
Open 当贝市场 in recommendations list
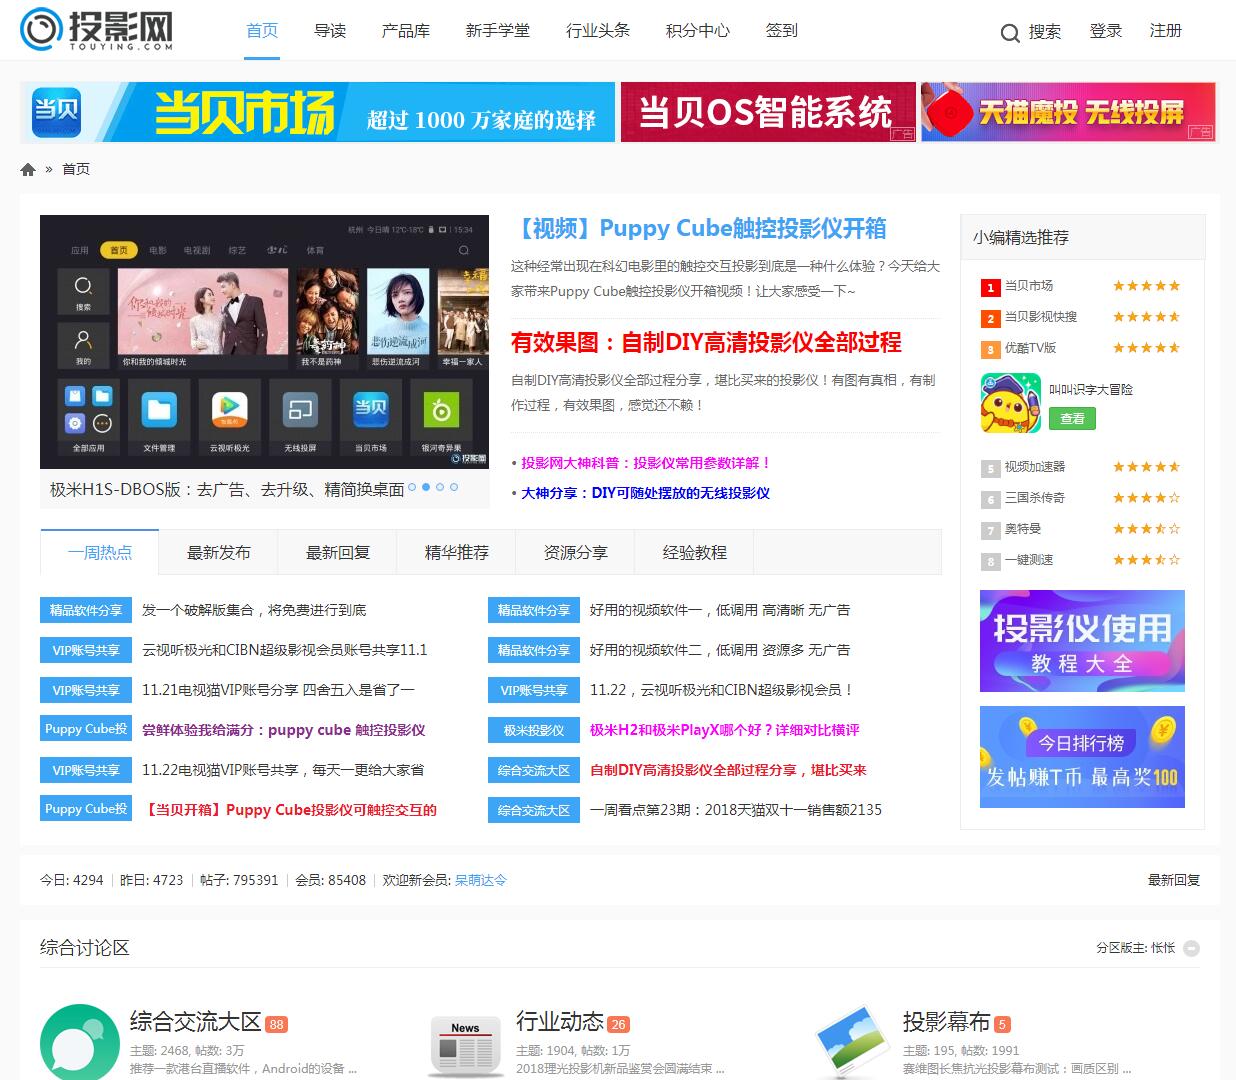(x=1029, y=286)
